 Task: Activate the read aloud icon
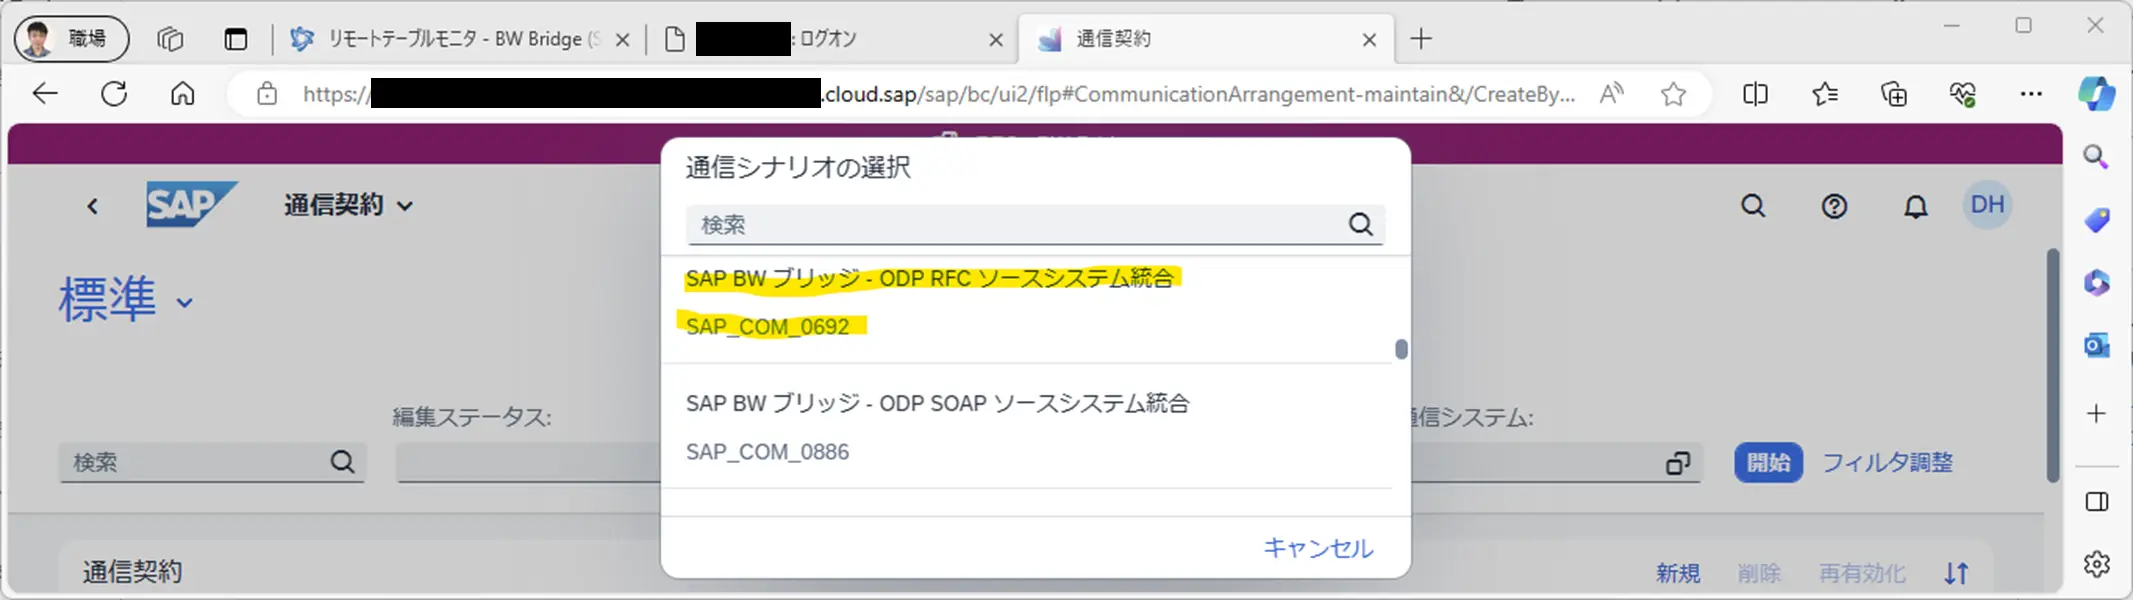(x=1612, y=94)
